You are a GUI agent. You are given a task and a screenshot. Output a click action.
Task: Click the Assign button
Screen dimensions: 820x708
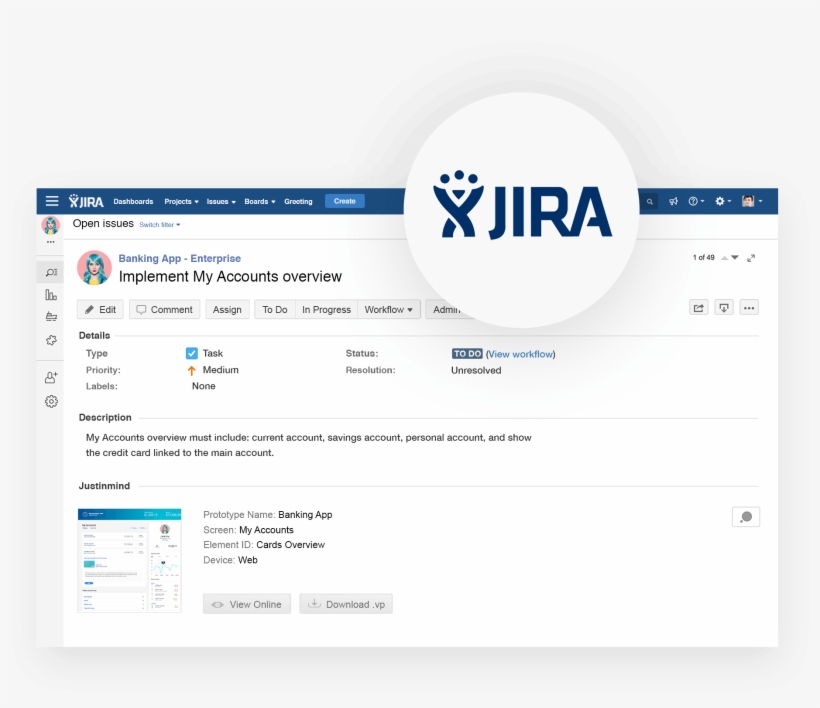(x=227, y=310)
